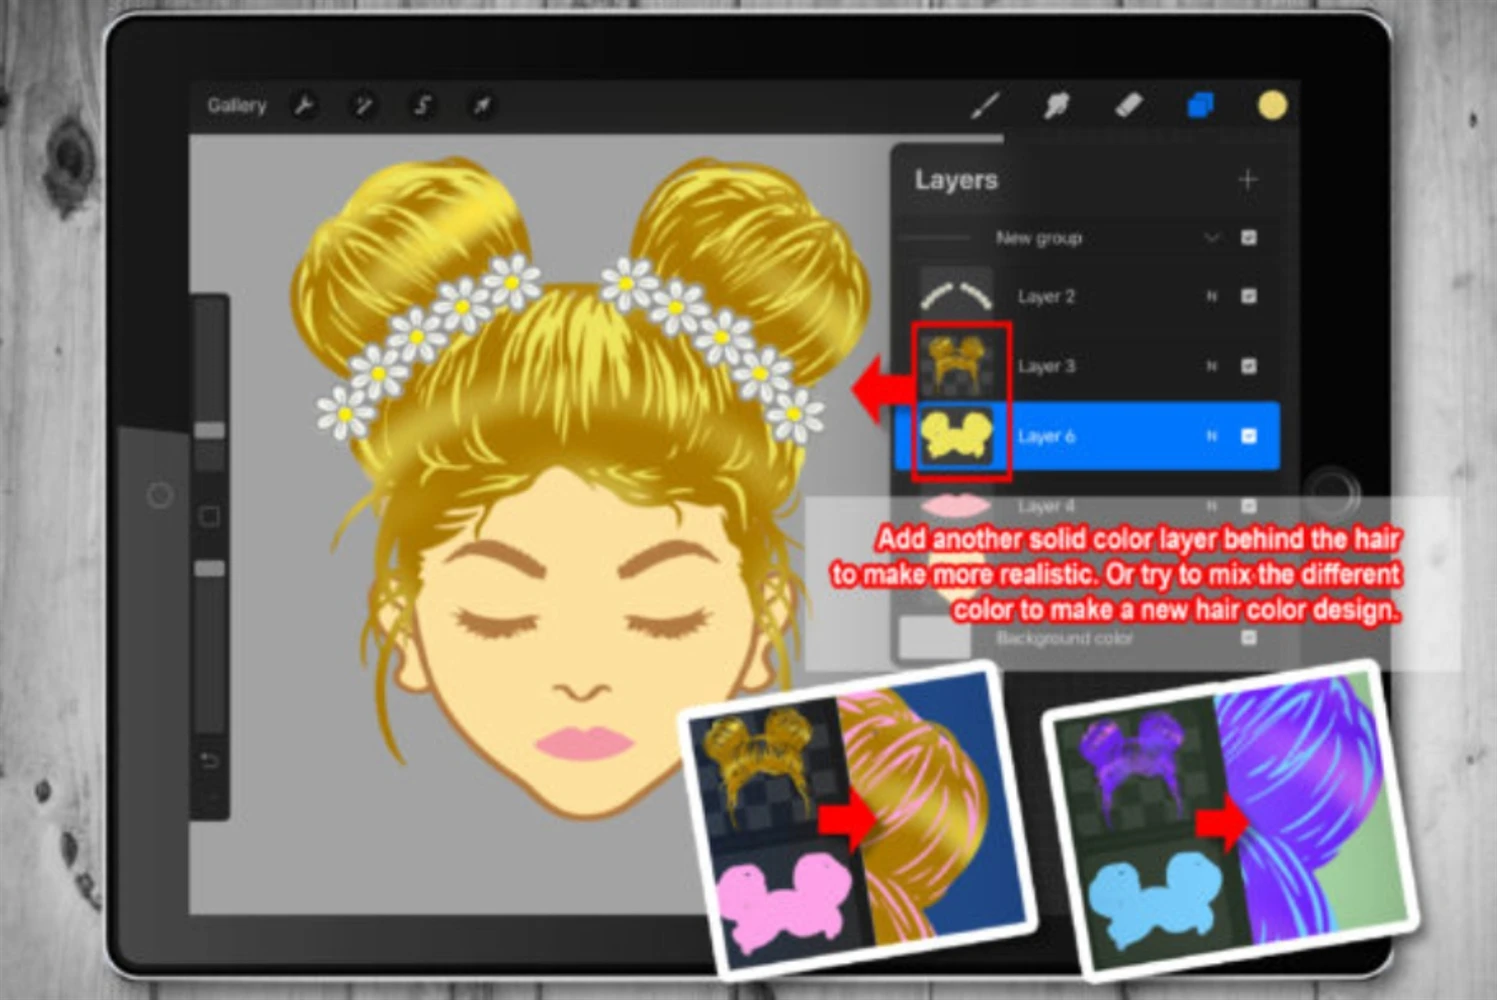The height and width of the screenshot is (1000, 1497).
Task: Tap the Layer 6 yellow thumbnail
Action: click(x=956, y=436)
